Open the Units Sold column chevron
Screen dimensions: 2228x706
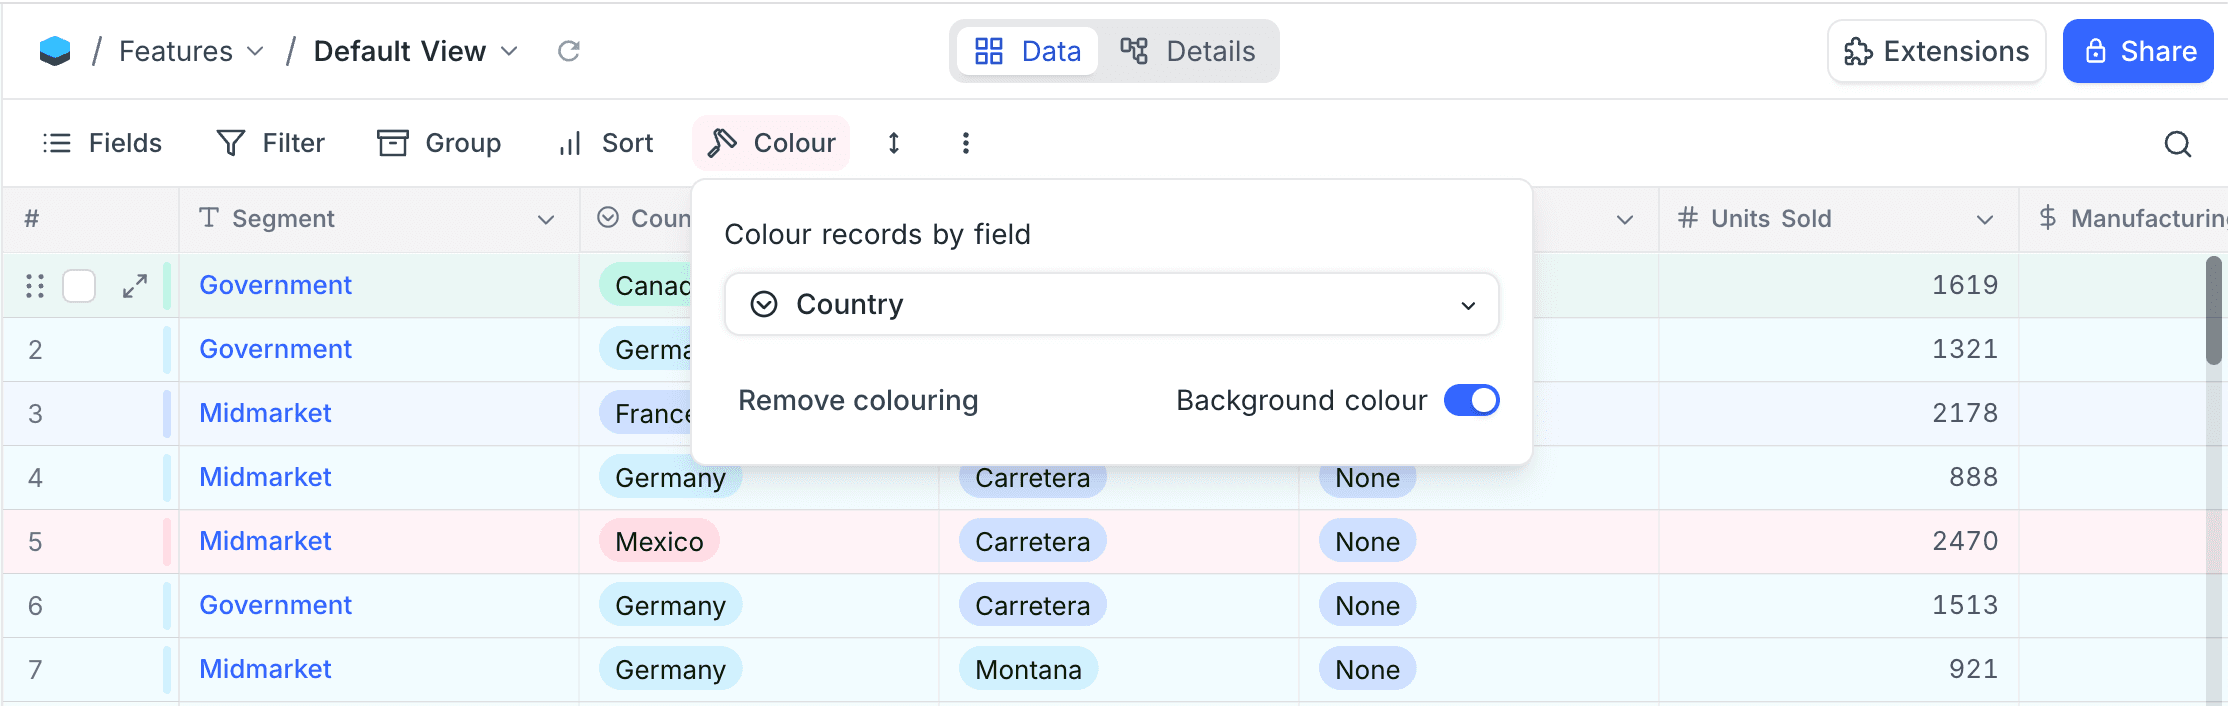[x=1984, y=219]
